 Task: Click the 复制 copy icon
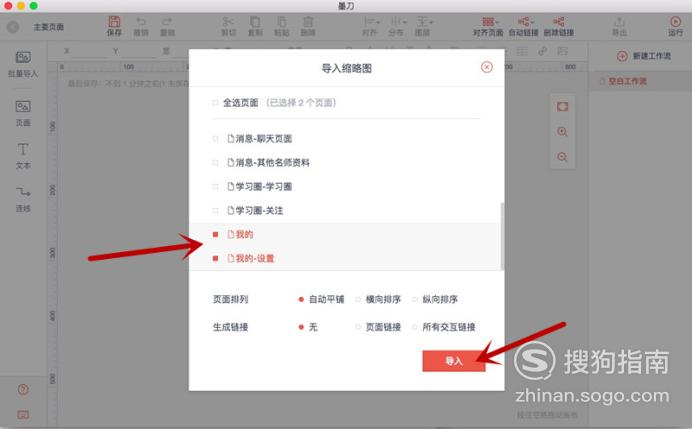[x=255, y=22]
